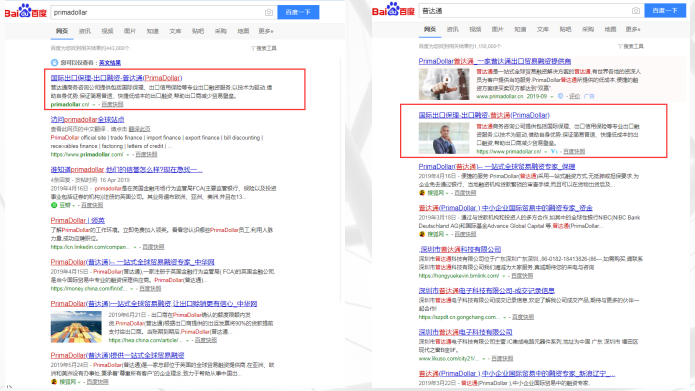Open 搜索工具 filter in the left primadollar page
This screenshot has width=695, height=391.
[x=264, y=48]
